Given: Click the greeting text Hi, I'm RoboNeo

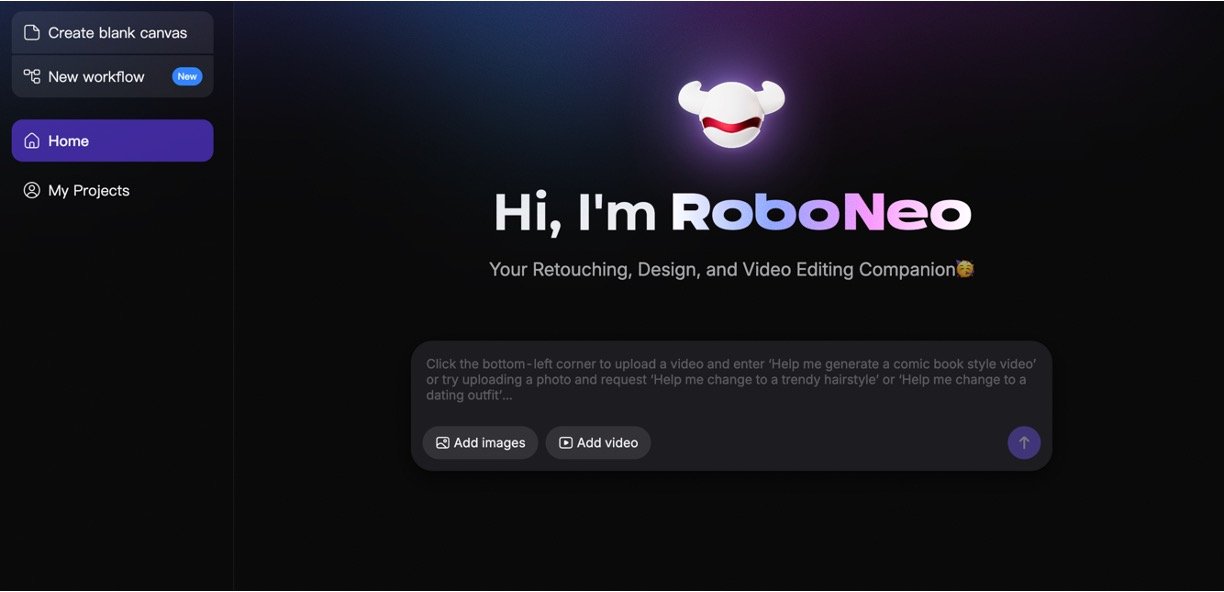Looking at the screenshot, I should (731, 212).
